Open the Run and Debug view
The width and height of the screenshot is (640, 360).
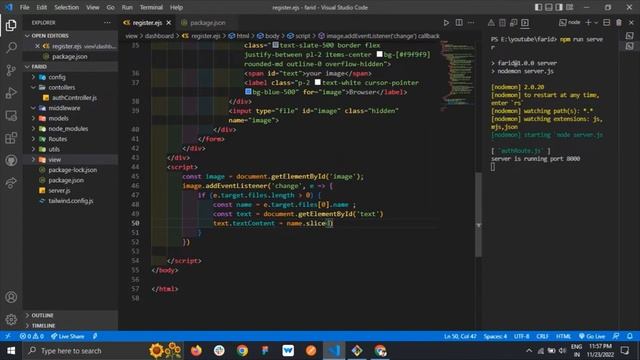pyautogui.click(x=11, y=93)
